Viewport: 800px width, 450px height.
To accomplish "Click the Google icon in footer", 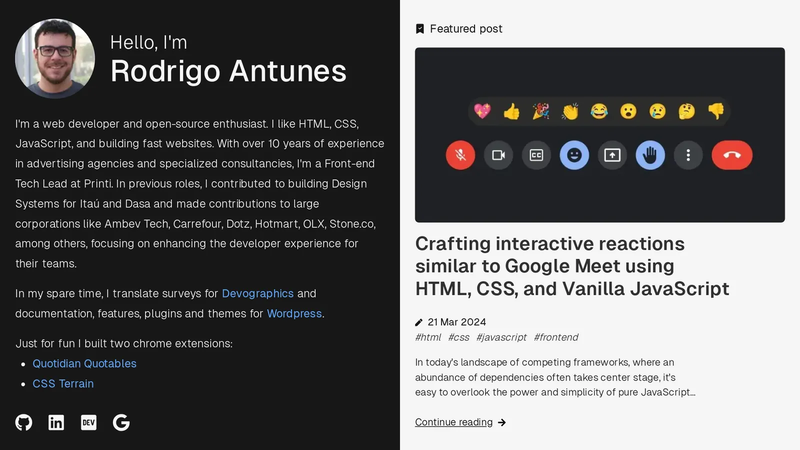I will coord(121,422).
